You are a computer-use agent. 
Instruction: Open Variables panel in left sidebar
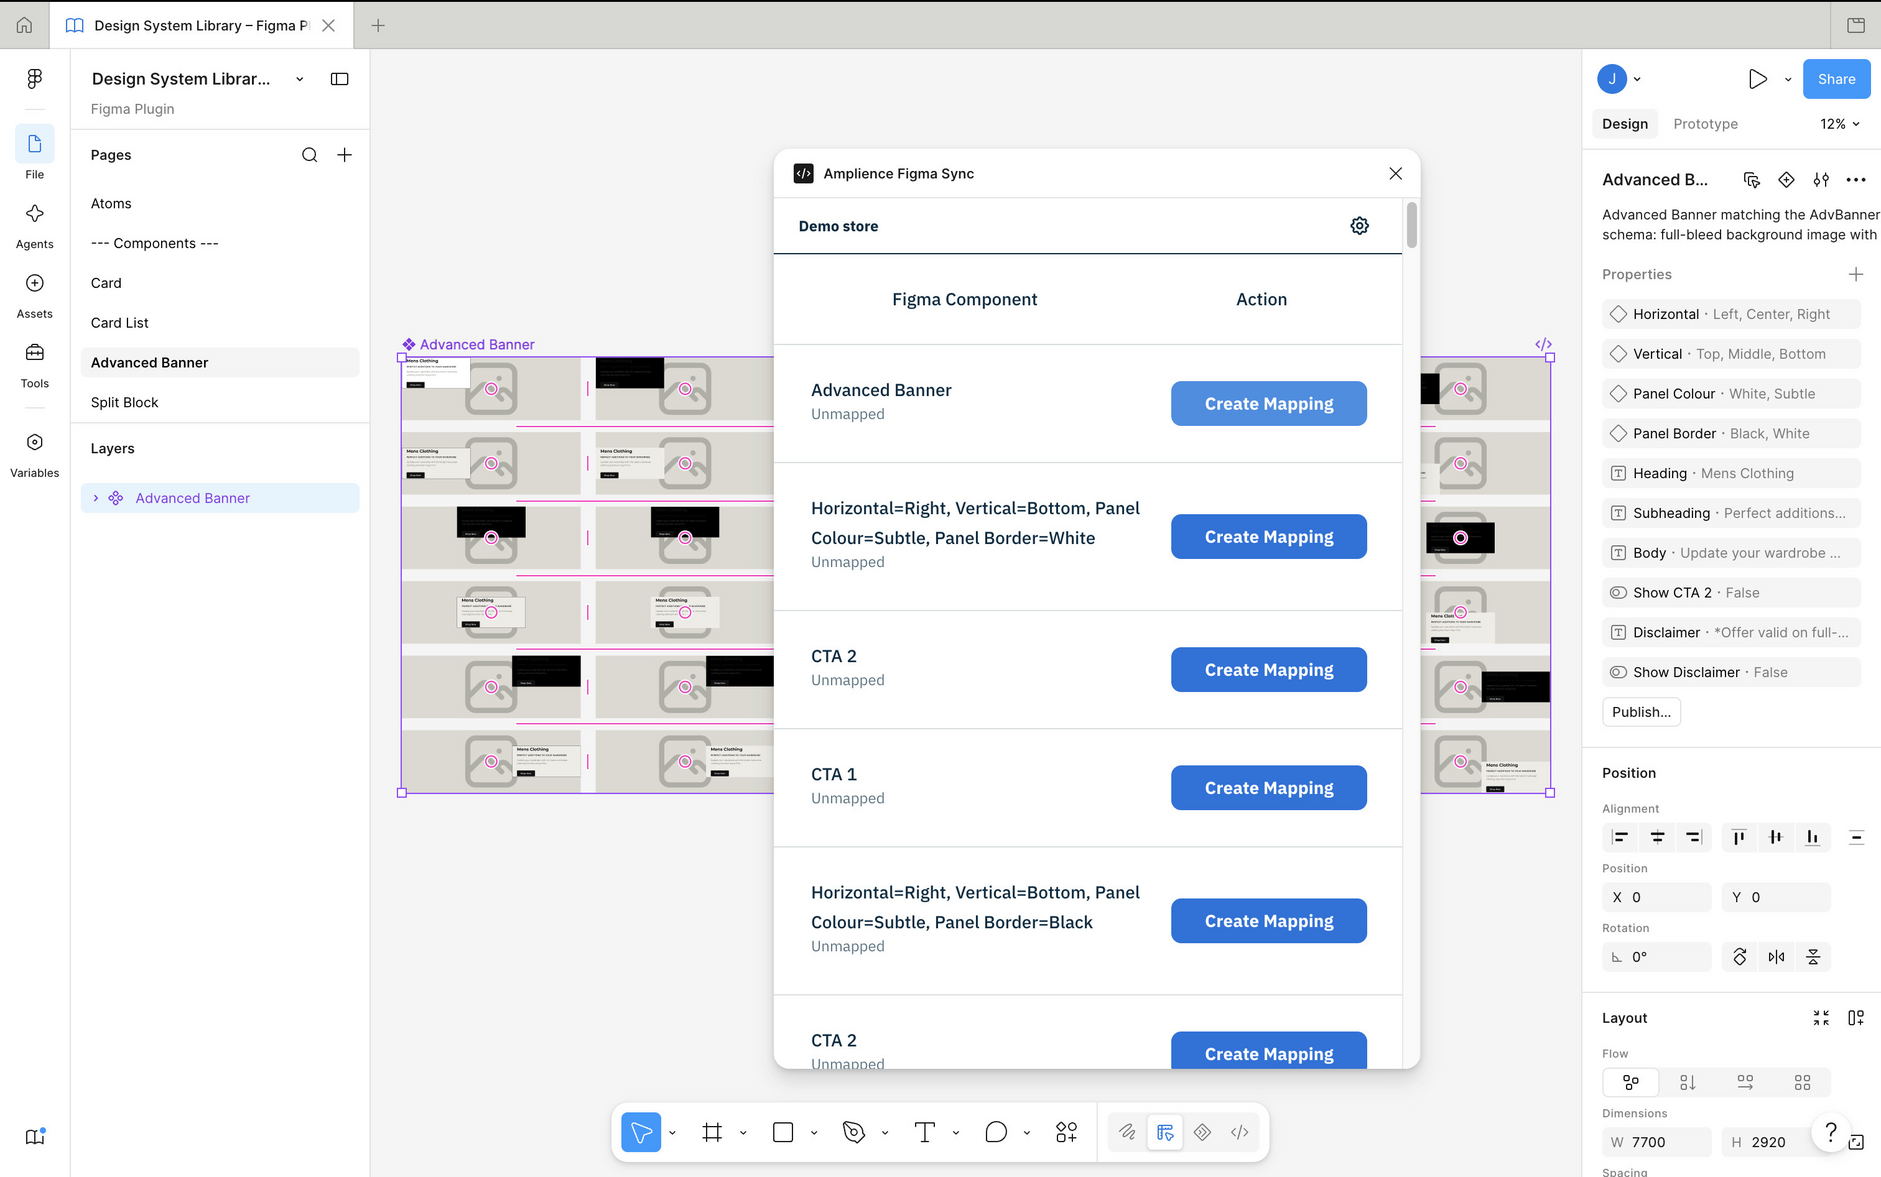click(35, 455)
